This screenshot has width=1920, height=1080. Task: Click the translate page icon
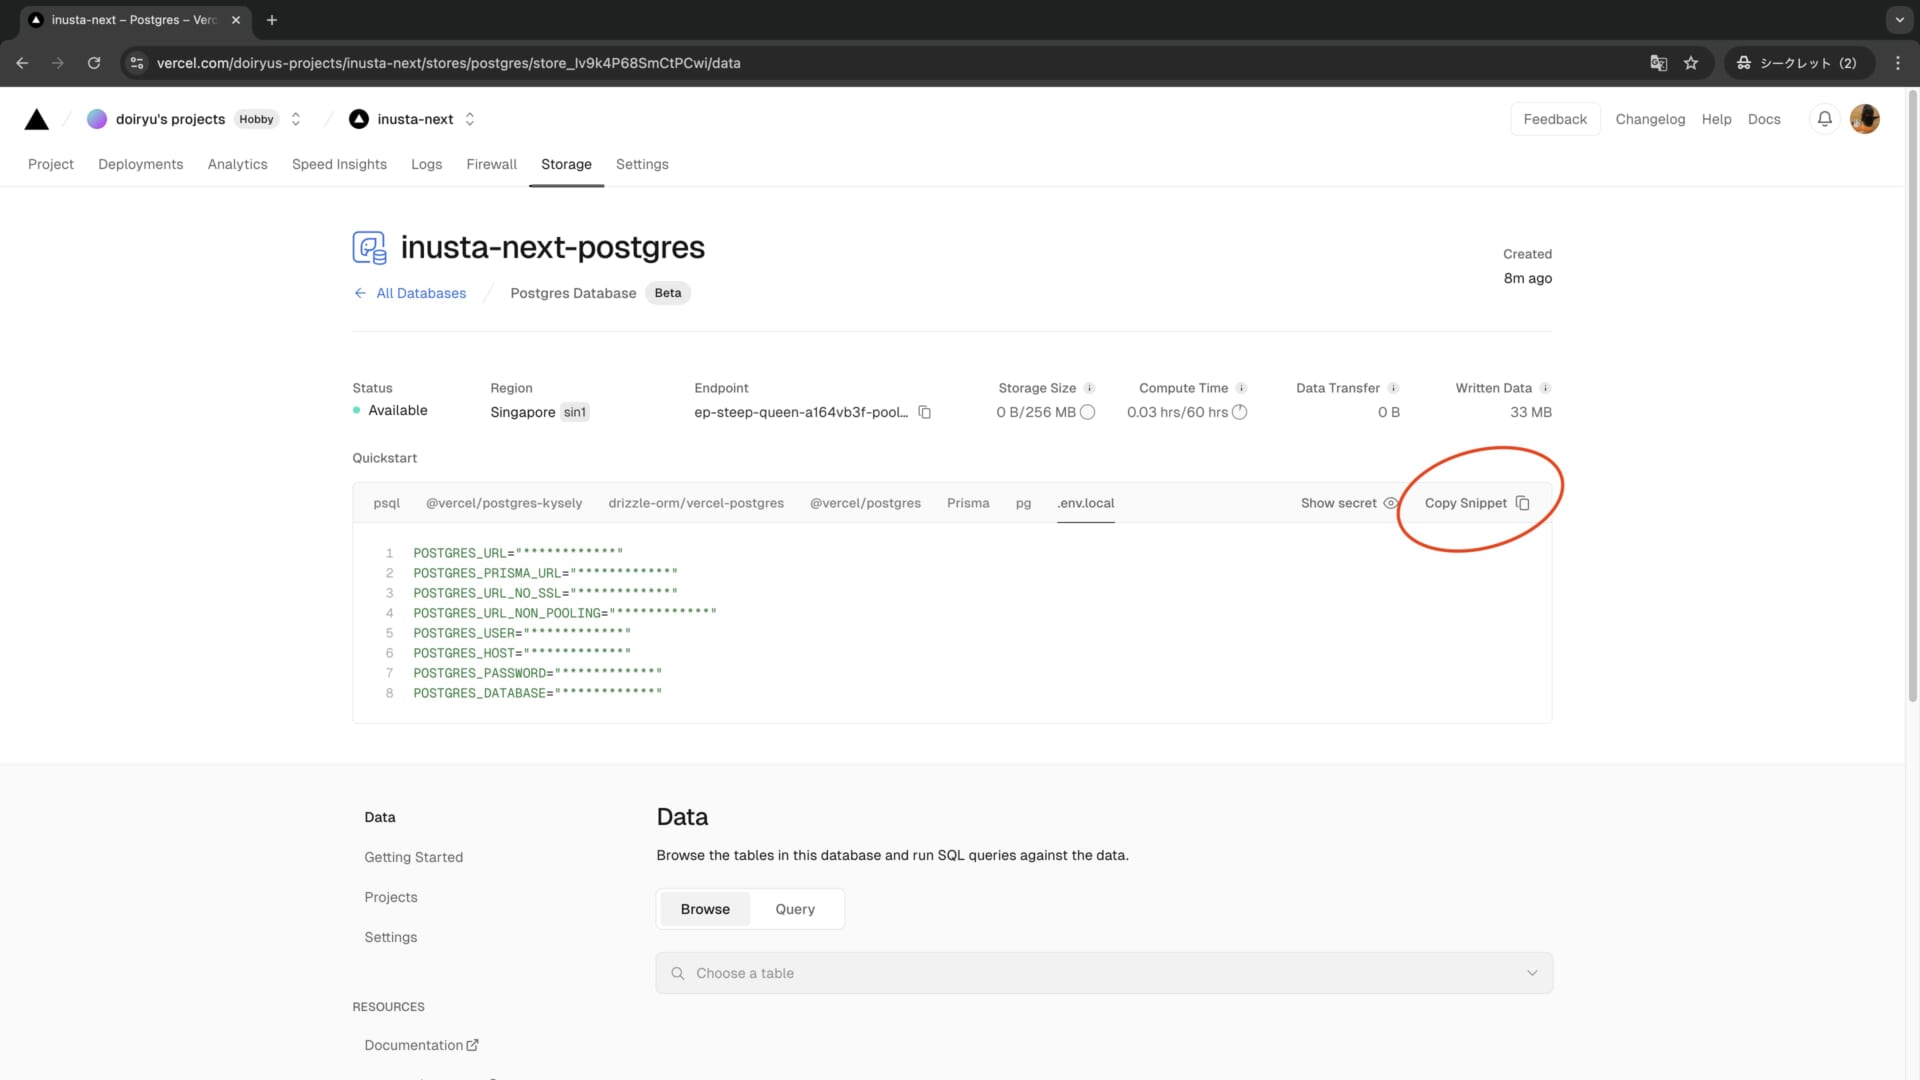[1659, 63]
